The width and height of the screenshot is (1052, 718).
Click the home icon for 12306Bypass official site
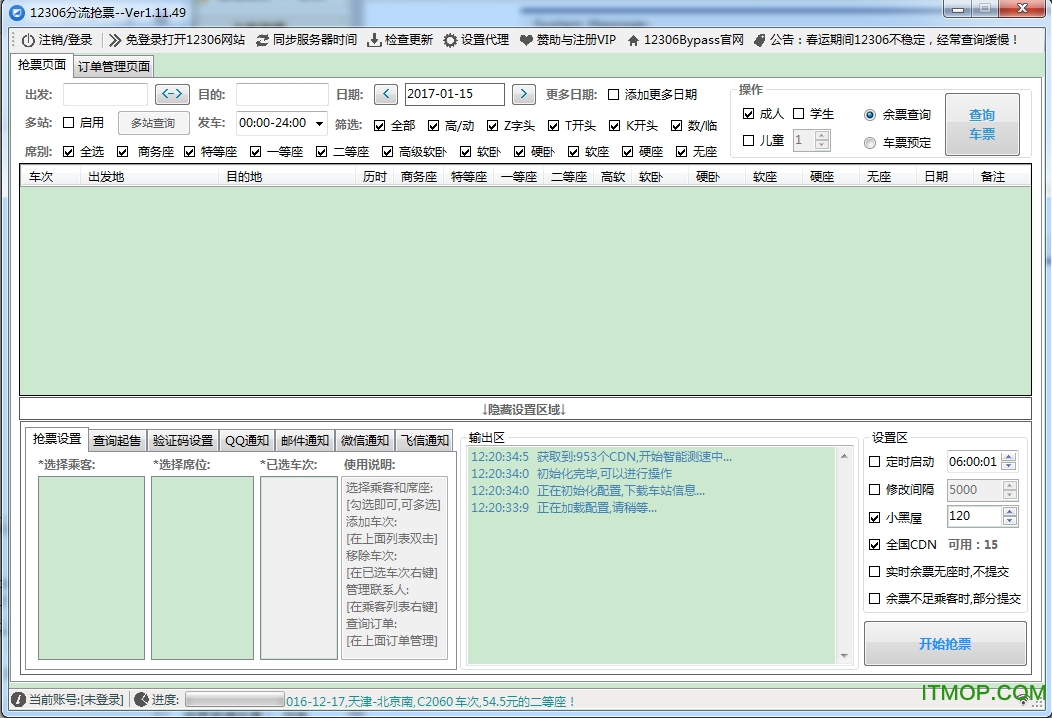[x=633, y=40]
